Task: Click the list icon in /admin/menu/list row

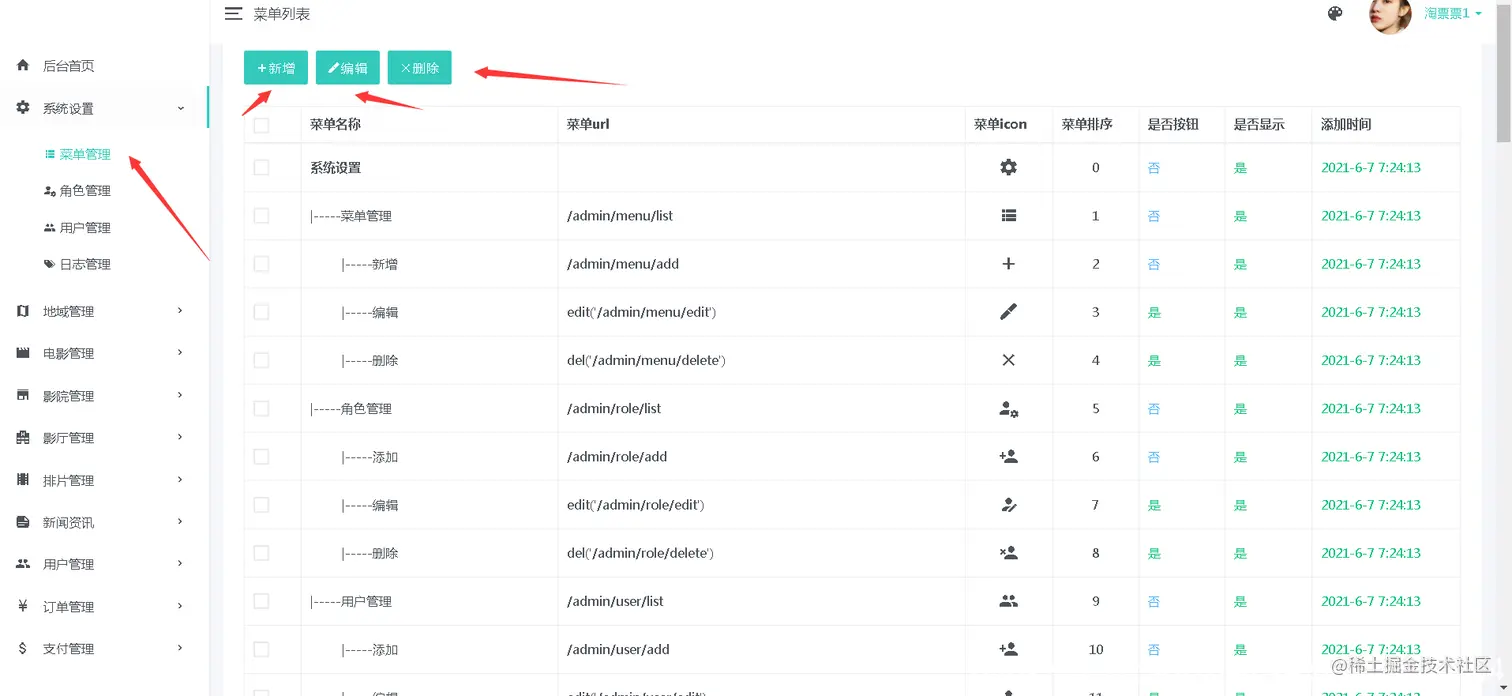Action: (x=1008, y=216)
